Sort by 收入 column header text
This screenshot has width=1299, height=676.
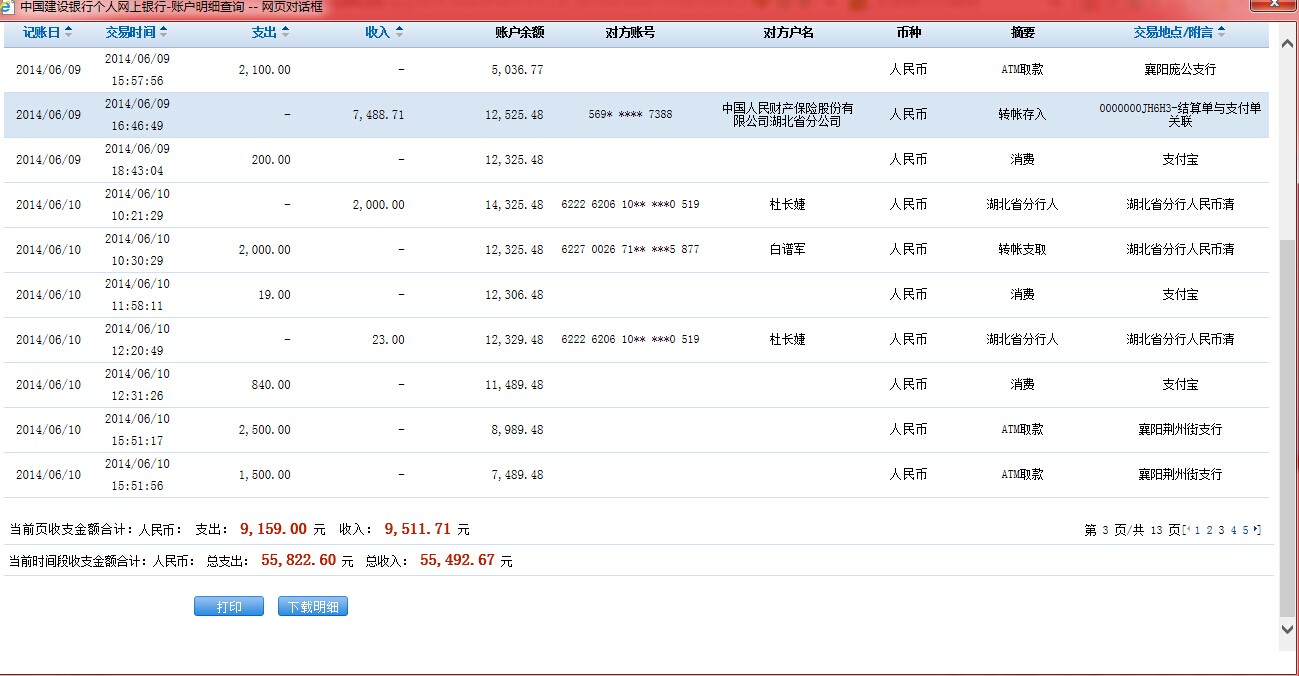[x=377, y=32]
